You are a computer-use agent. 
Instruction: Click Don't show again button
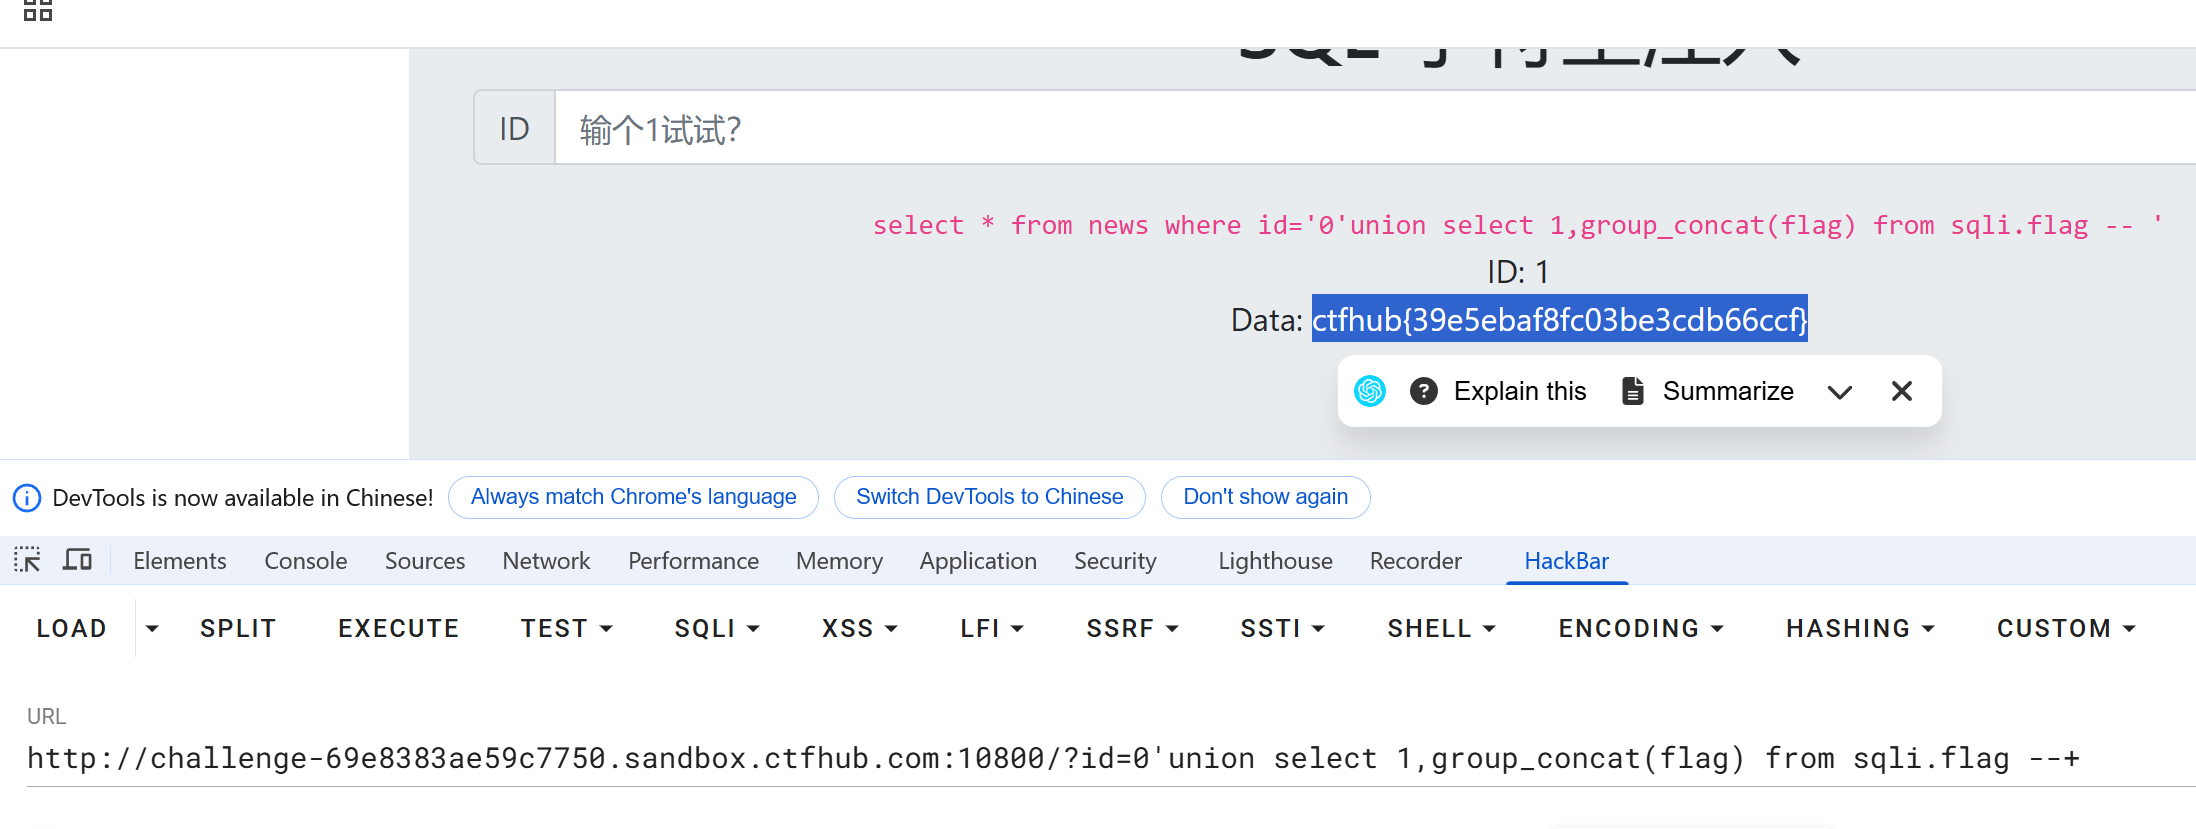[1265, 497]
